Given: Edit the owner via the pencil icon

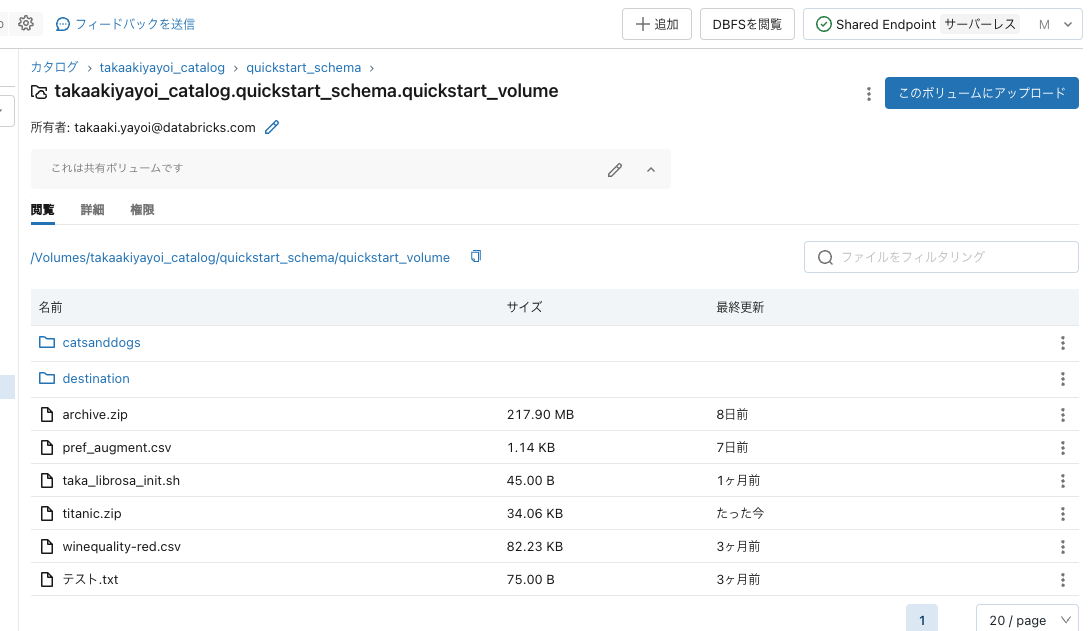Looking at the screenshot, I should pos(271,128).
